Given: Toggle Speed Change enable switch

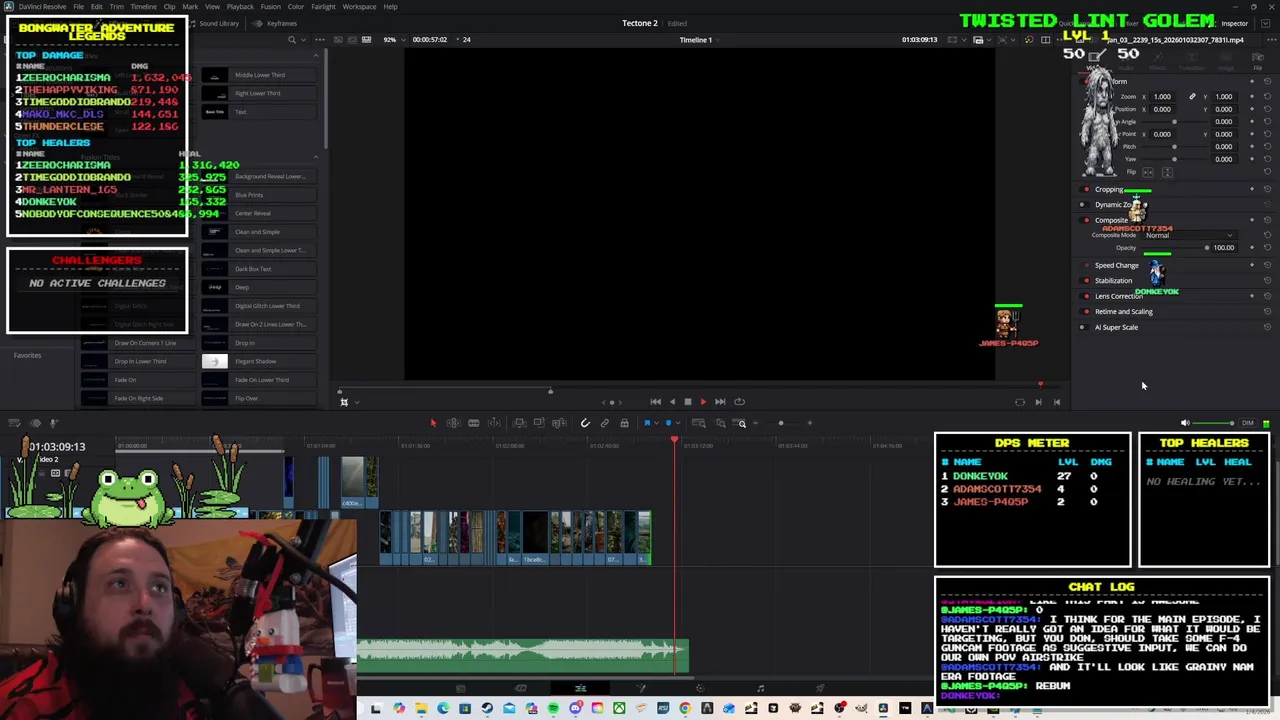Looking at the screenshot, I should coord(1085,265).
